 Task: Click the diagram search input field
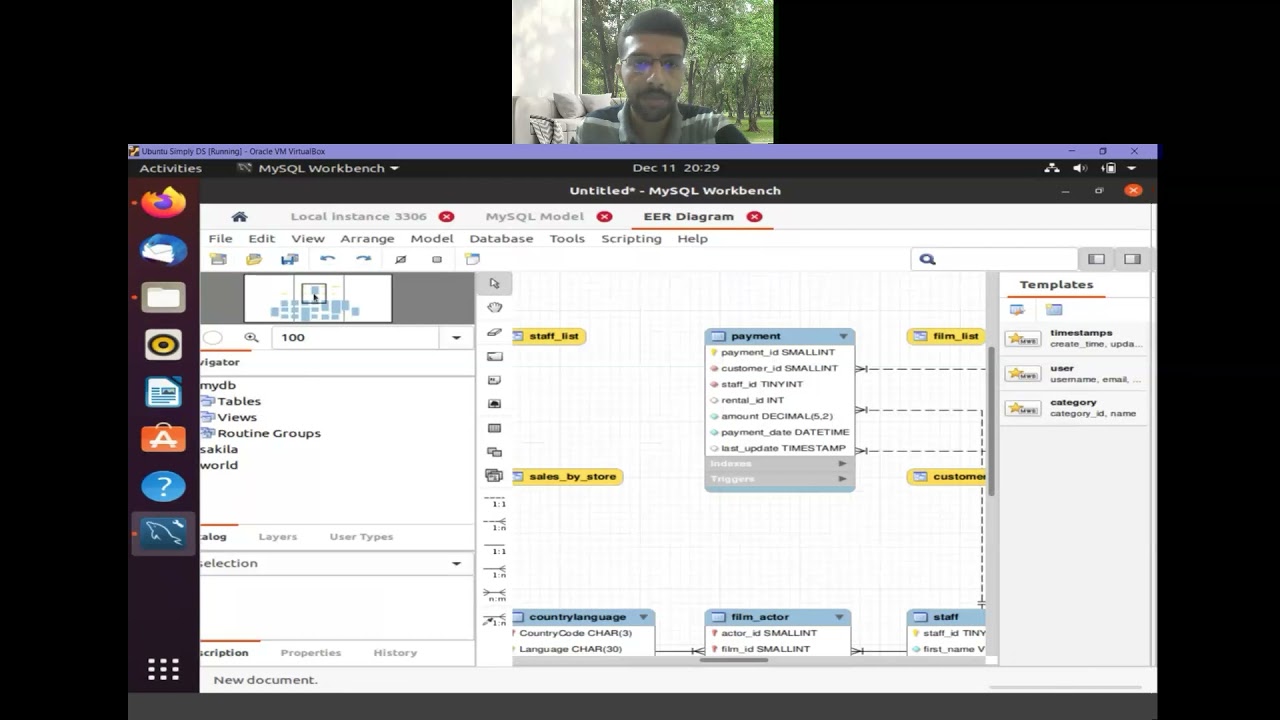coord(994,259)
